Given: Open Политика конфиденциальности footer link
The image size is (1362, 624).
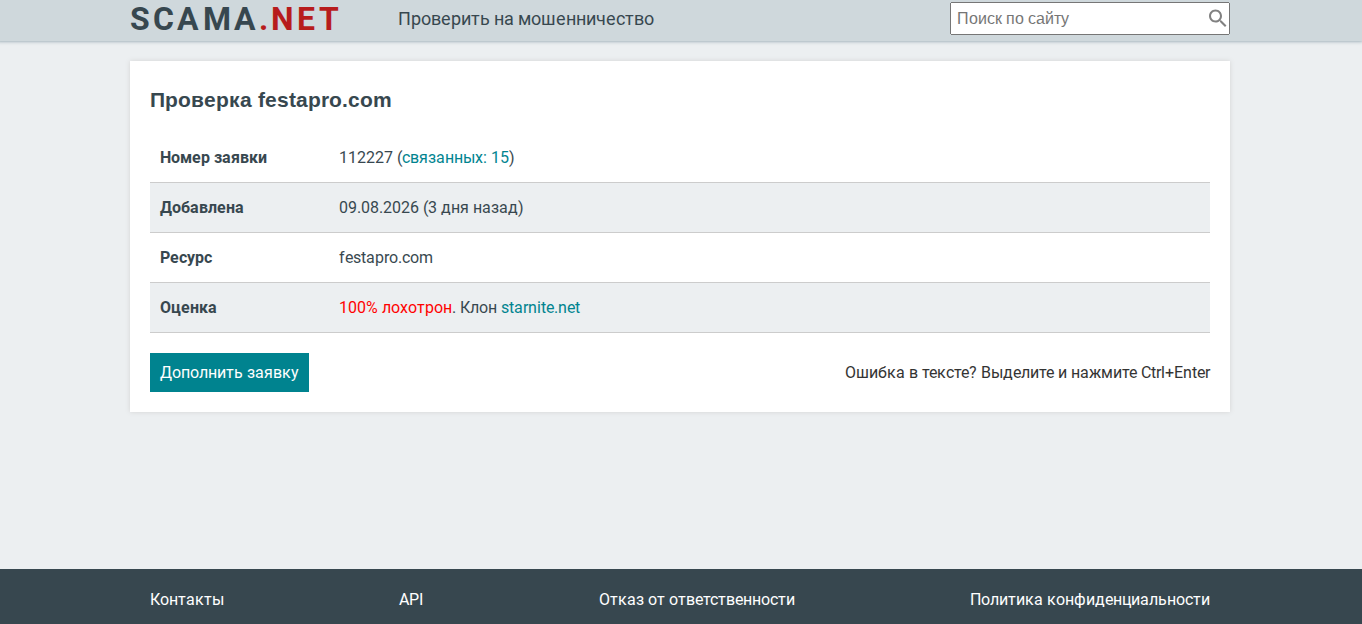Looking at the screenshot, I should 1090,599.
